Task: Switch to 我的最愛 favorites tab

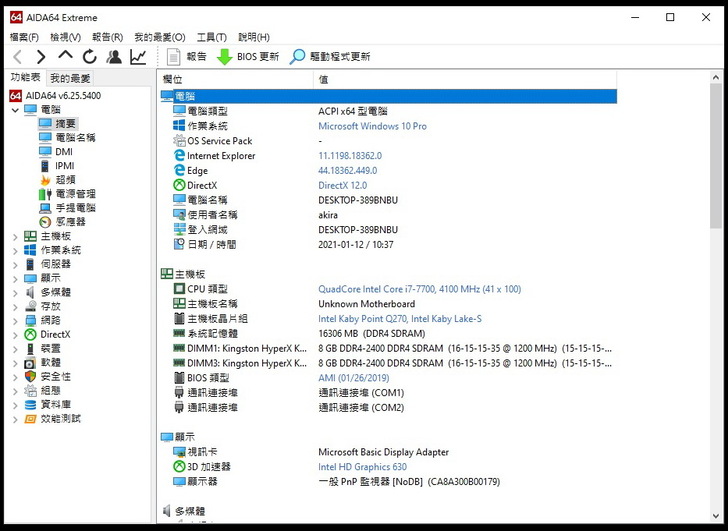Action: pyautogui.click(x=70, y=78)
